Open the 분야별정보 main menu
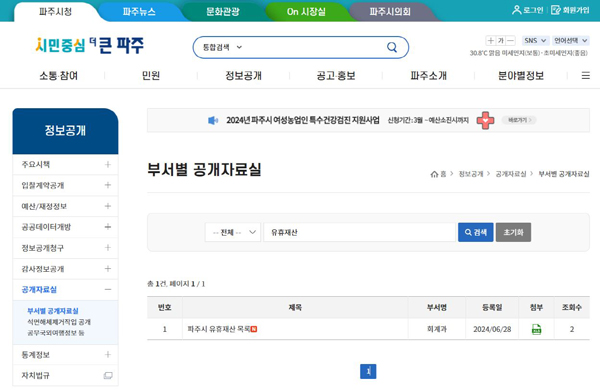Image resolution: width=600 pixels, height=390 pixels. [x=521, y=76]
